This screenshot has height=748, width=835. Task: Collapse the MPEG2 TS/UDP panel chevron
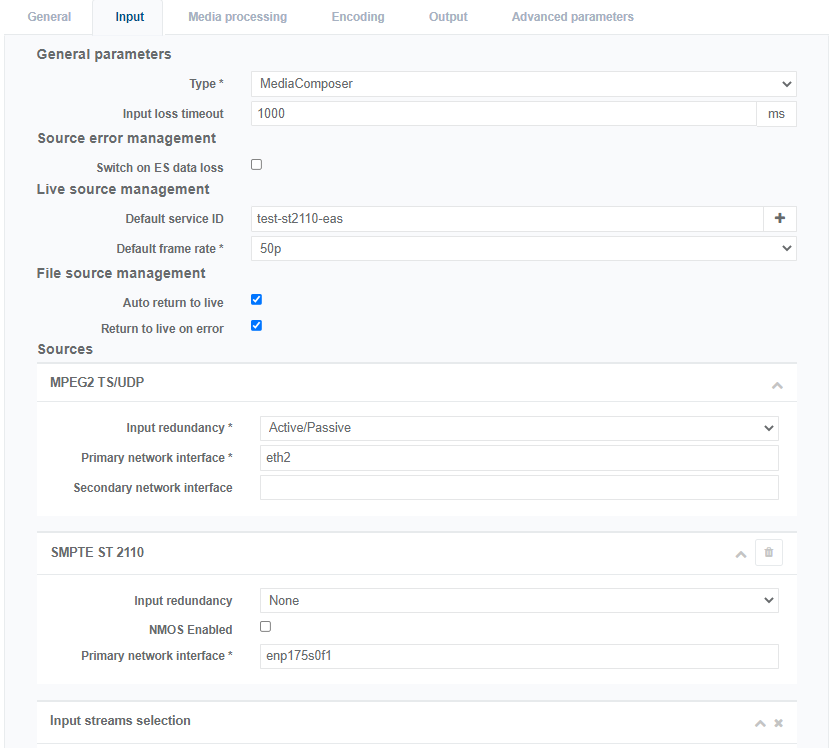tap(777, 385)
